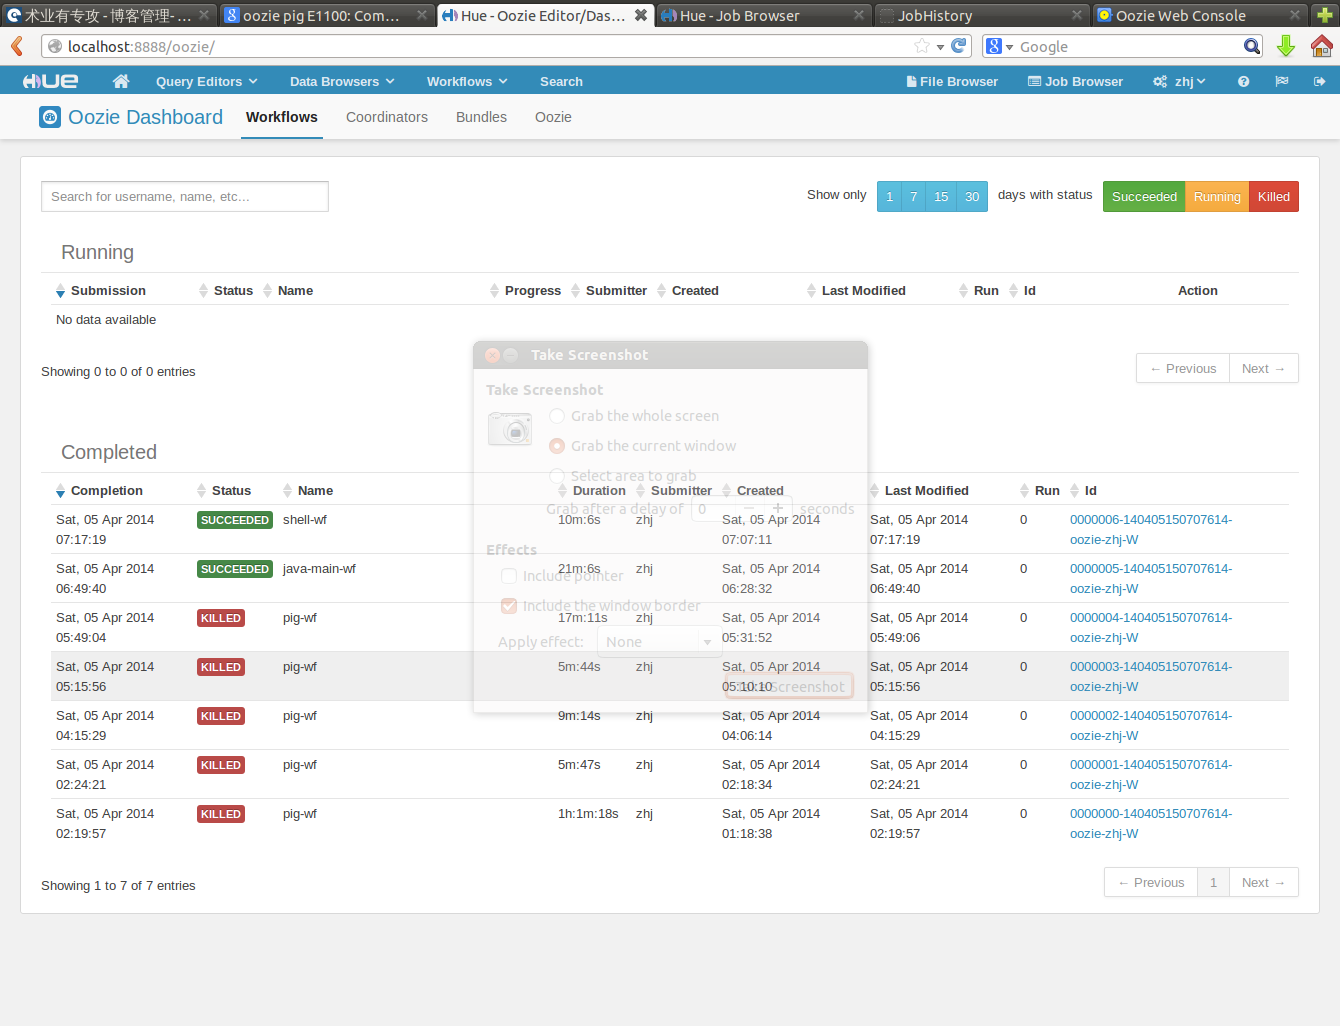Sort Completed table by Completion

(x=99, y=490)
